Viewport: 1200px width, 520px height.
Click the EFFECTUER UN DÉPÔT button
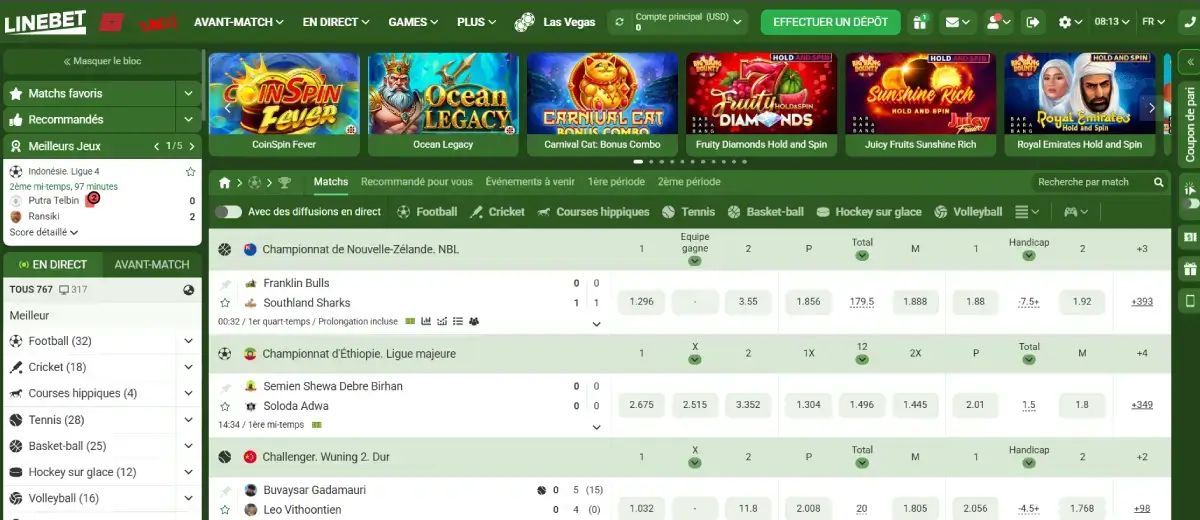[830, 22]
